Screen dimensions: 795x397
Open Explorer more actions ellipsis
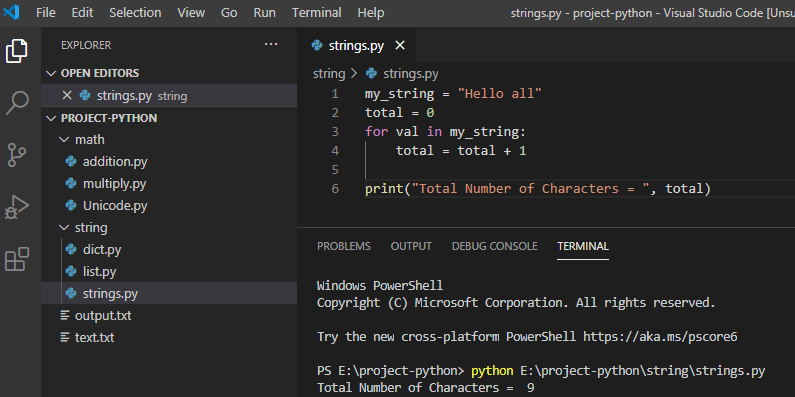coord(271,45)
